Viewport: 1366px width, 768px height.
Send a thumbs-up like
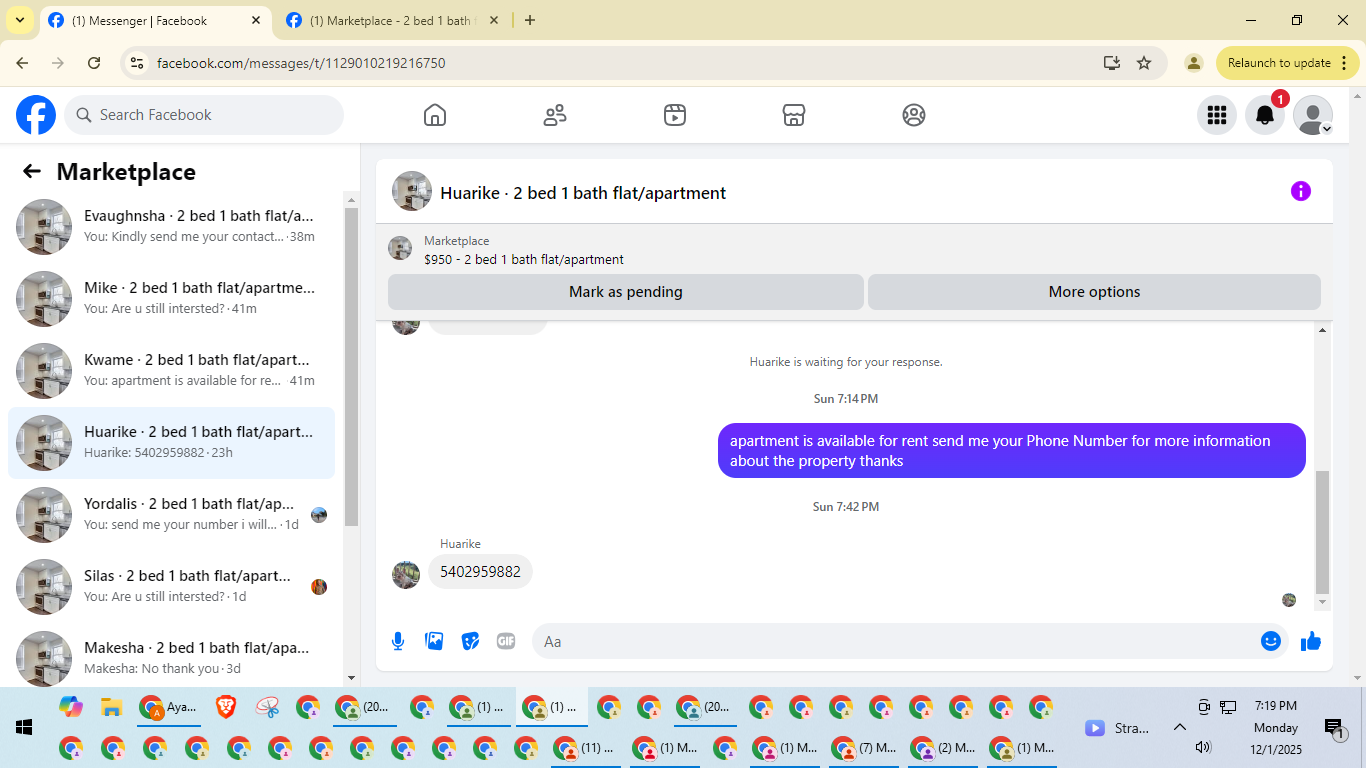[x=1311, y=641]
